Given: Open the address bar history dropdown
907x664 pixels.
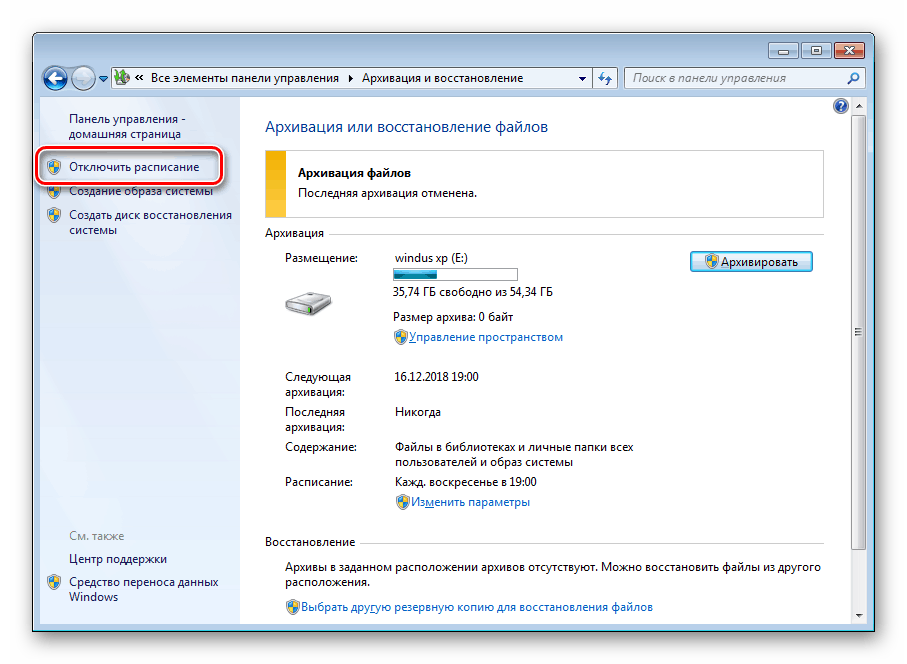Looking at the screenshot, I should (582, 78).
